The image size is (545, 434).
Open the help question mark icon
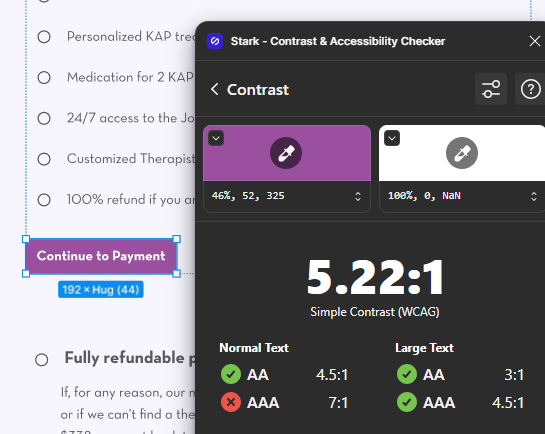coord(530,89)
